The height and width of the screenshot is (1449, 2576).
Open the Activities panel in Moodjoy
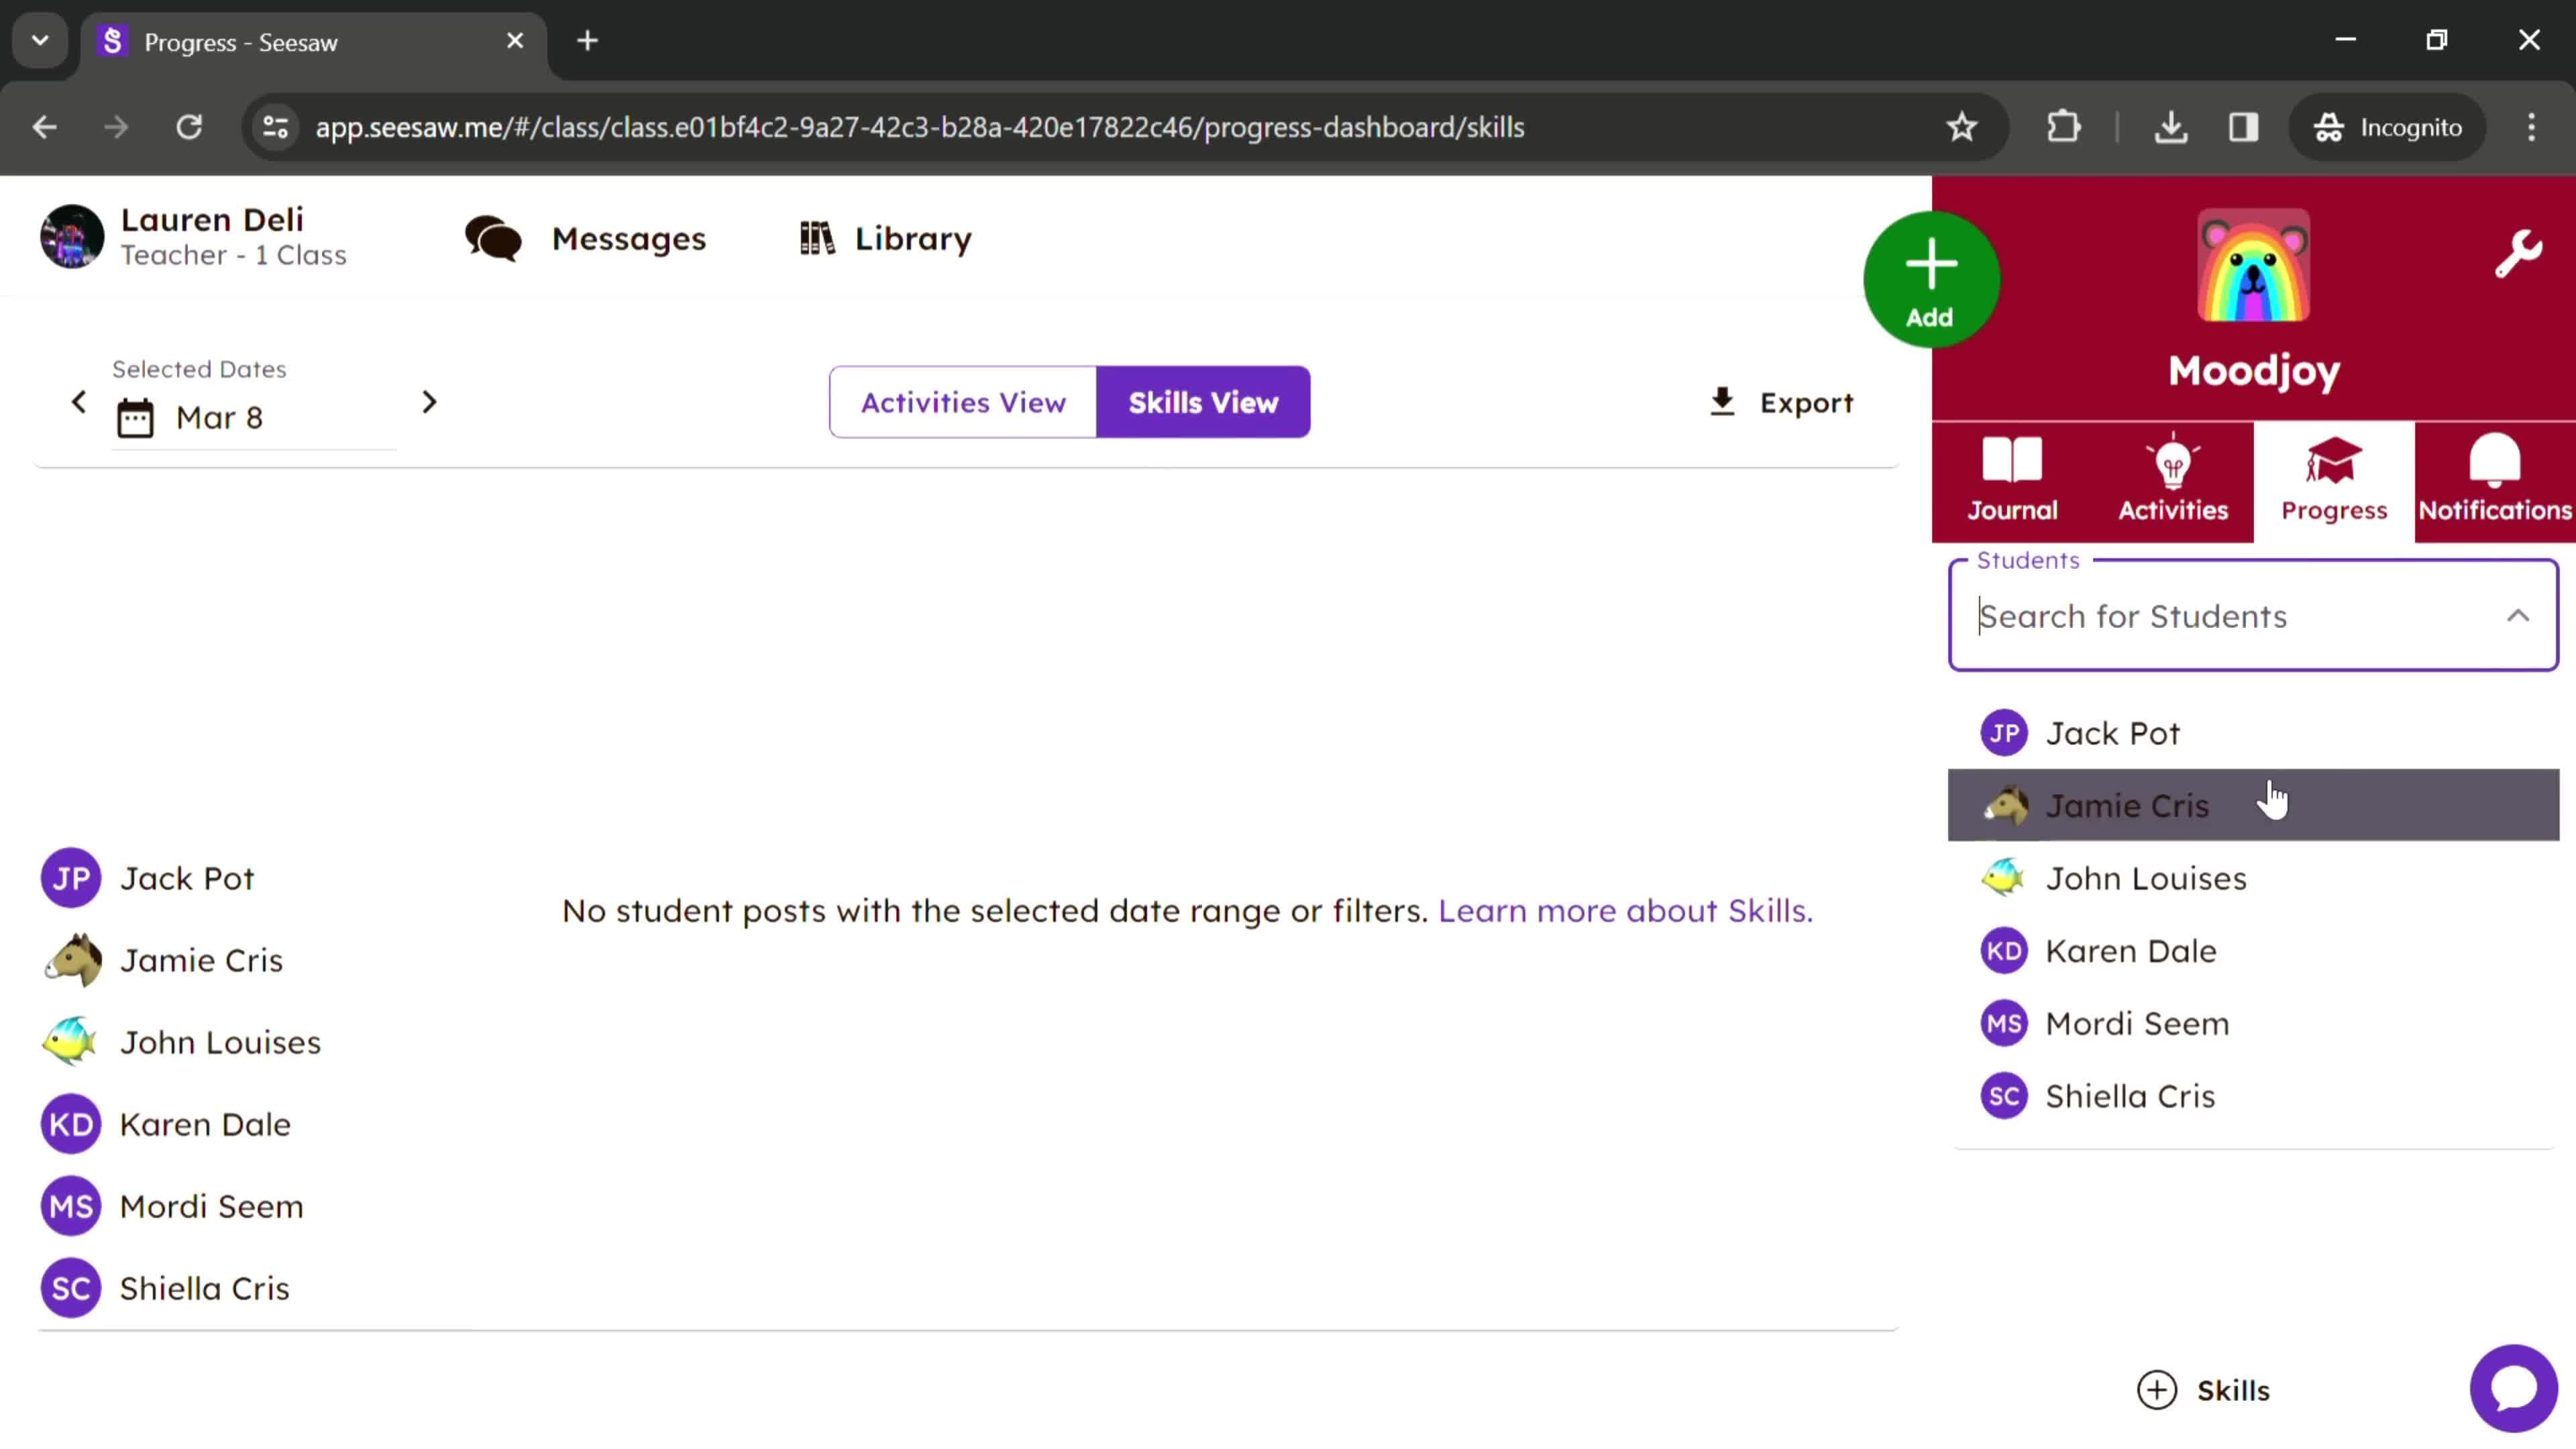pyautogui.click(x=2173, y=478)
